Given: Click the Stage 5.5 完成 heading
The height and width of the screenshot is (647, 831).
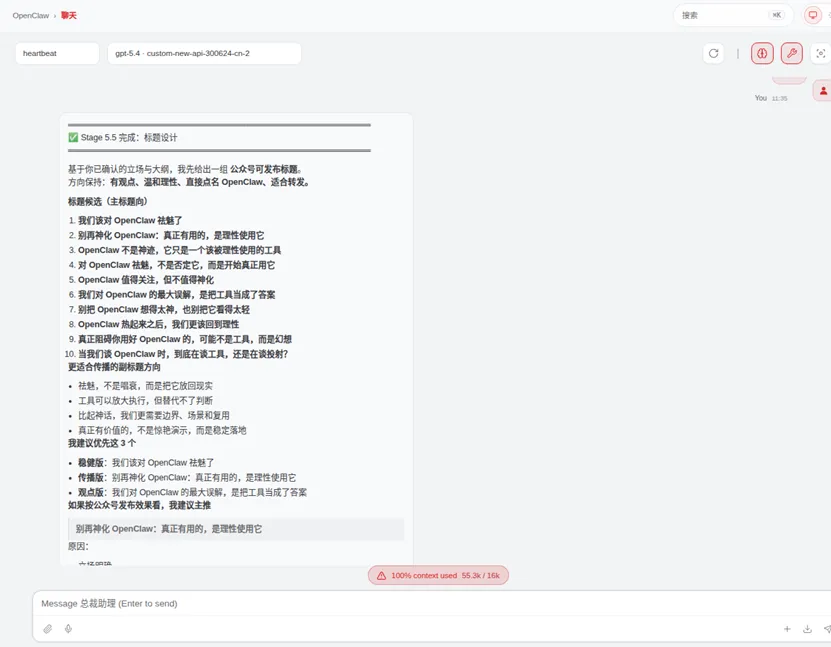Looking at the screenshot, I should point(123,138).
